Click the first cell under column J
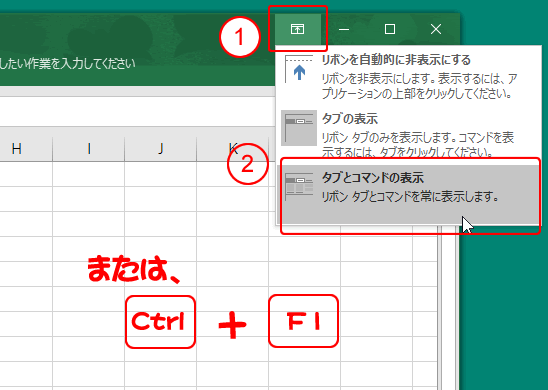 160,174
